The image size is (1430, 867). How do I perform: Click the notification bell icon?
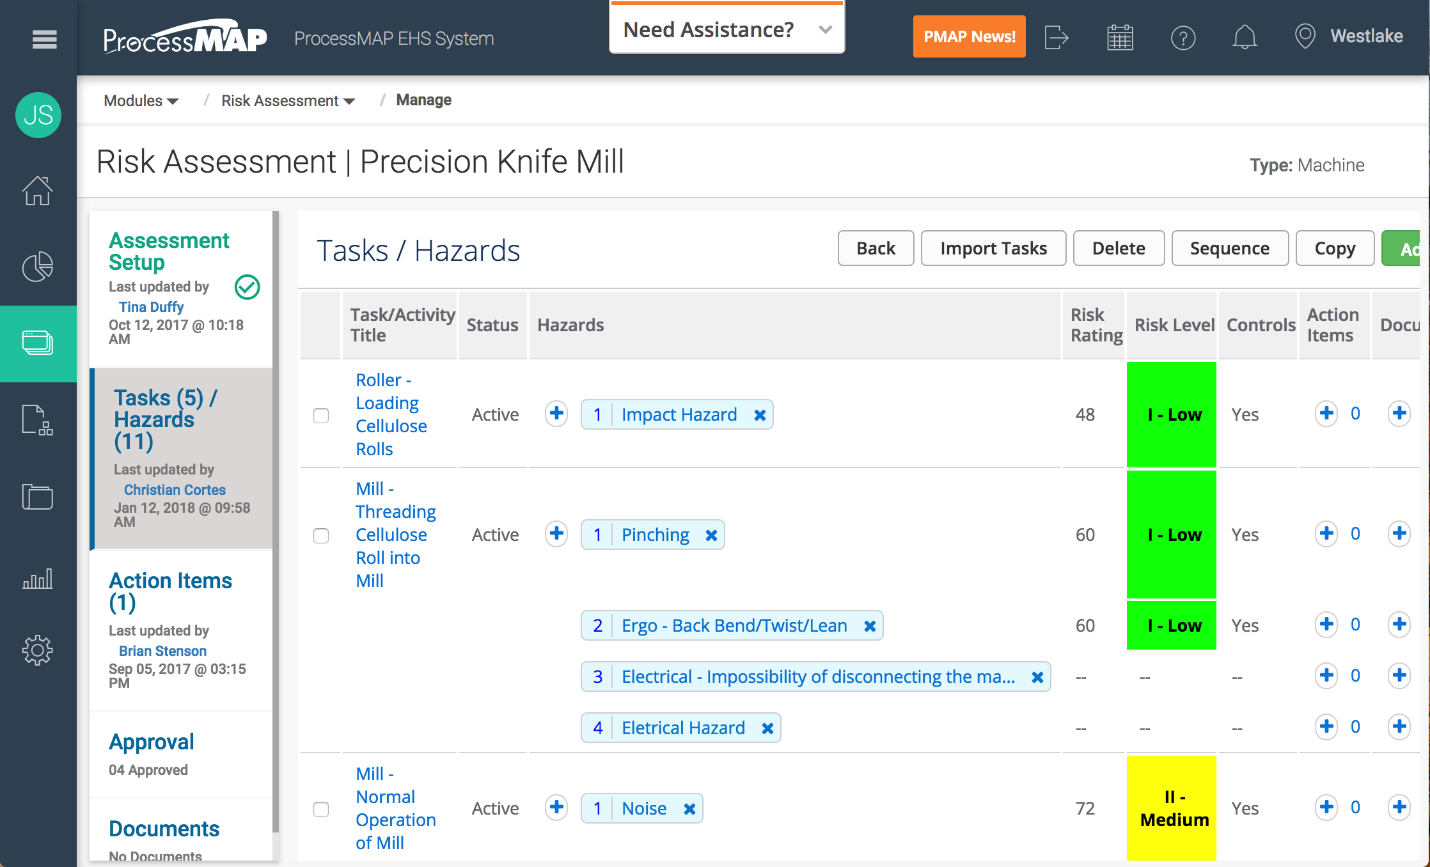1244,38
